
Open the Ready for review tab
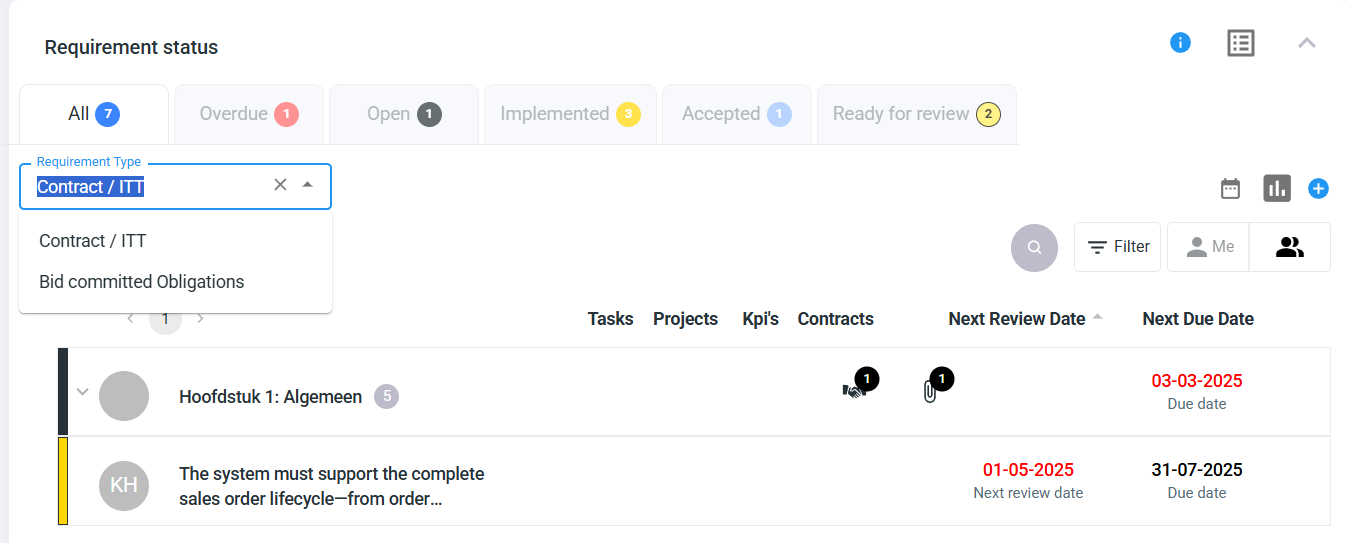[x=917, y=114]
